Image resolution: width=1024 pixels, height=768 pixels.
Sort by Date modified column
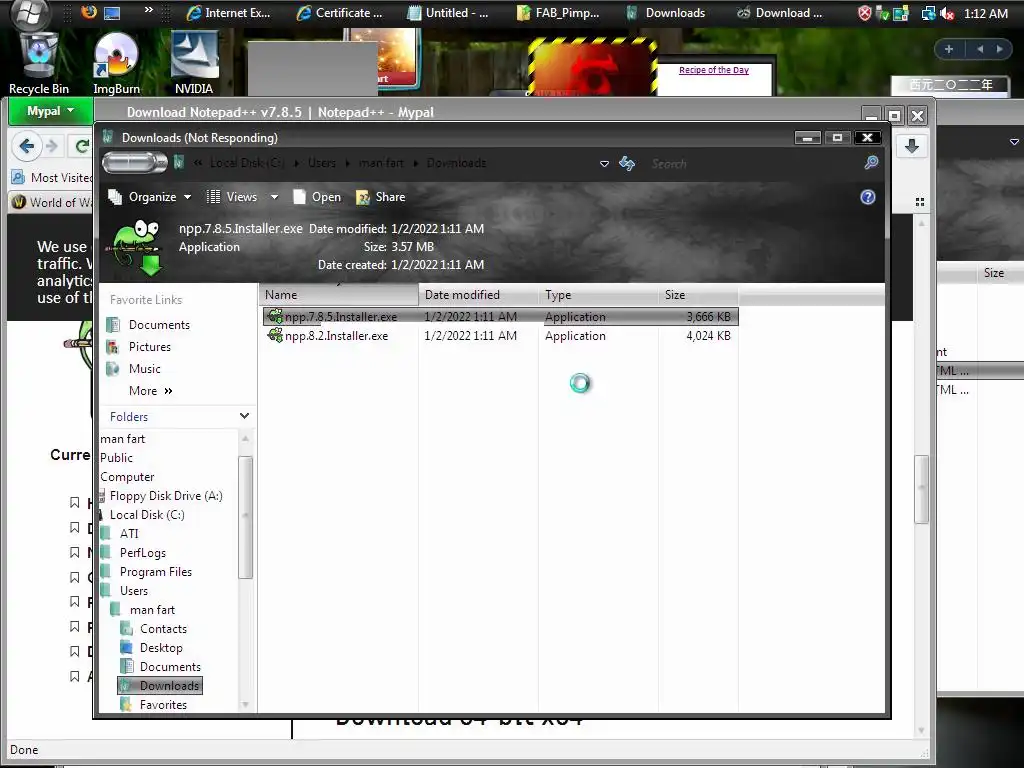point(478,295)
